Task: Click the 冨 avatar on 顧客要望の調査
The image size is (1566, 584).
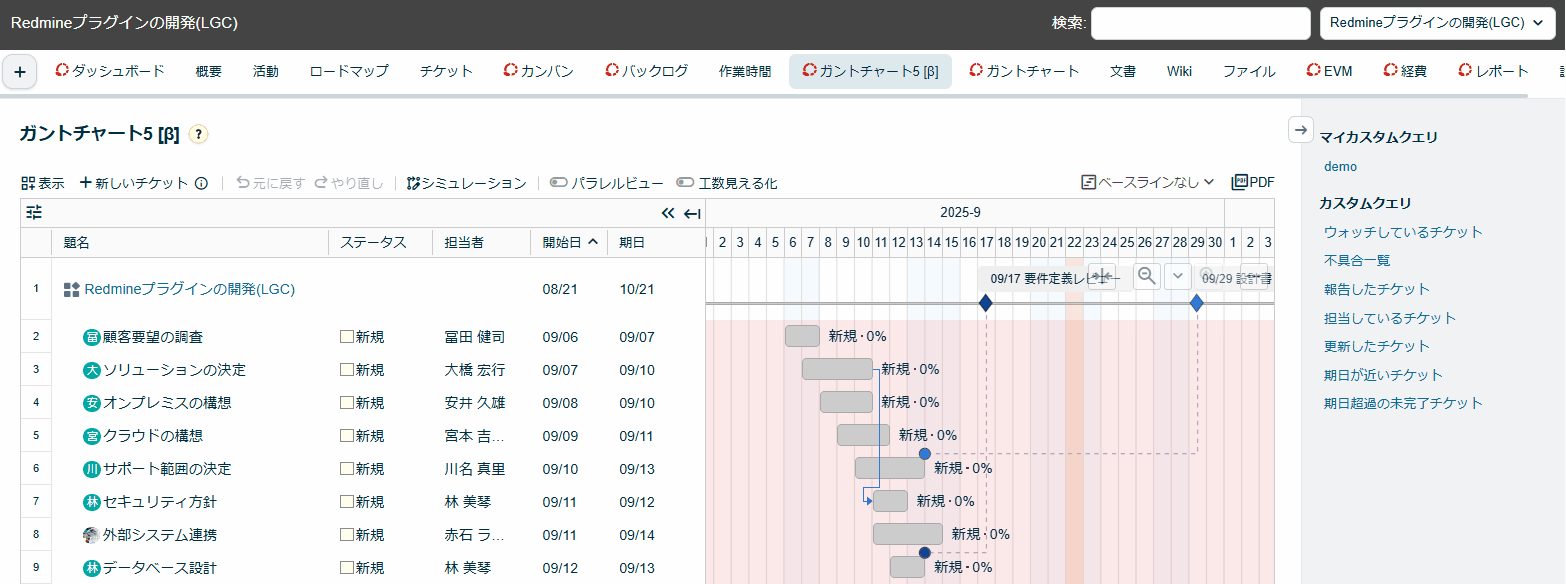Action: (x=92, y=337)
